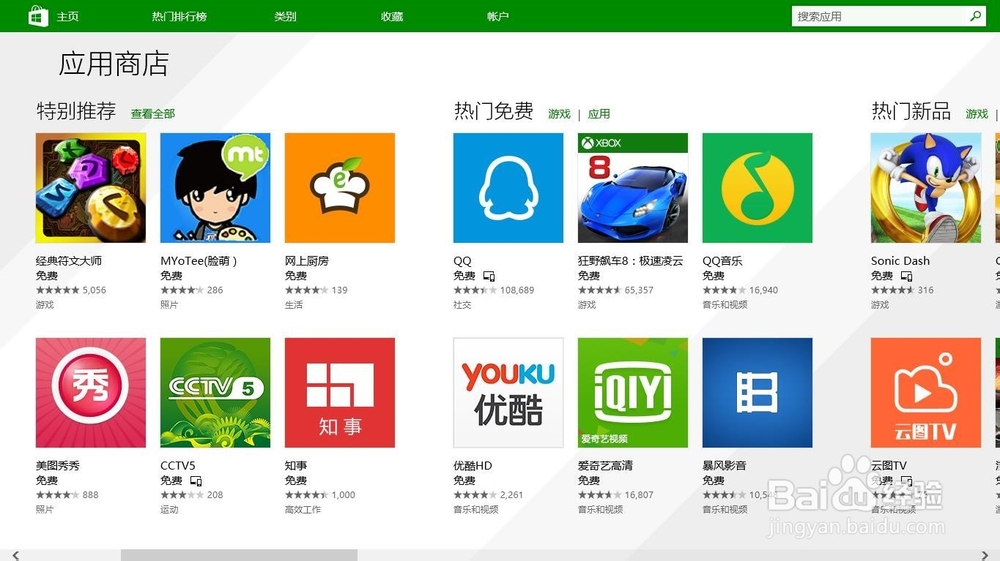Click the device icon beside Sonic Dash 免费
This screenshot has width=1000, height=561.
point(906,276)
